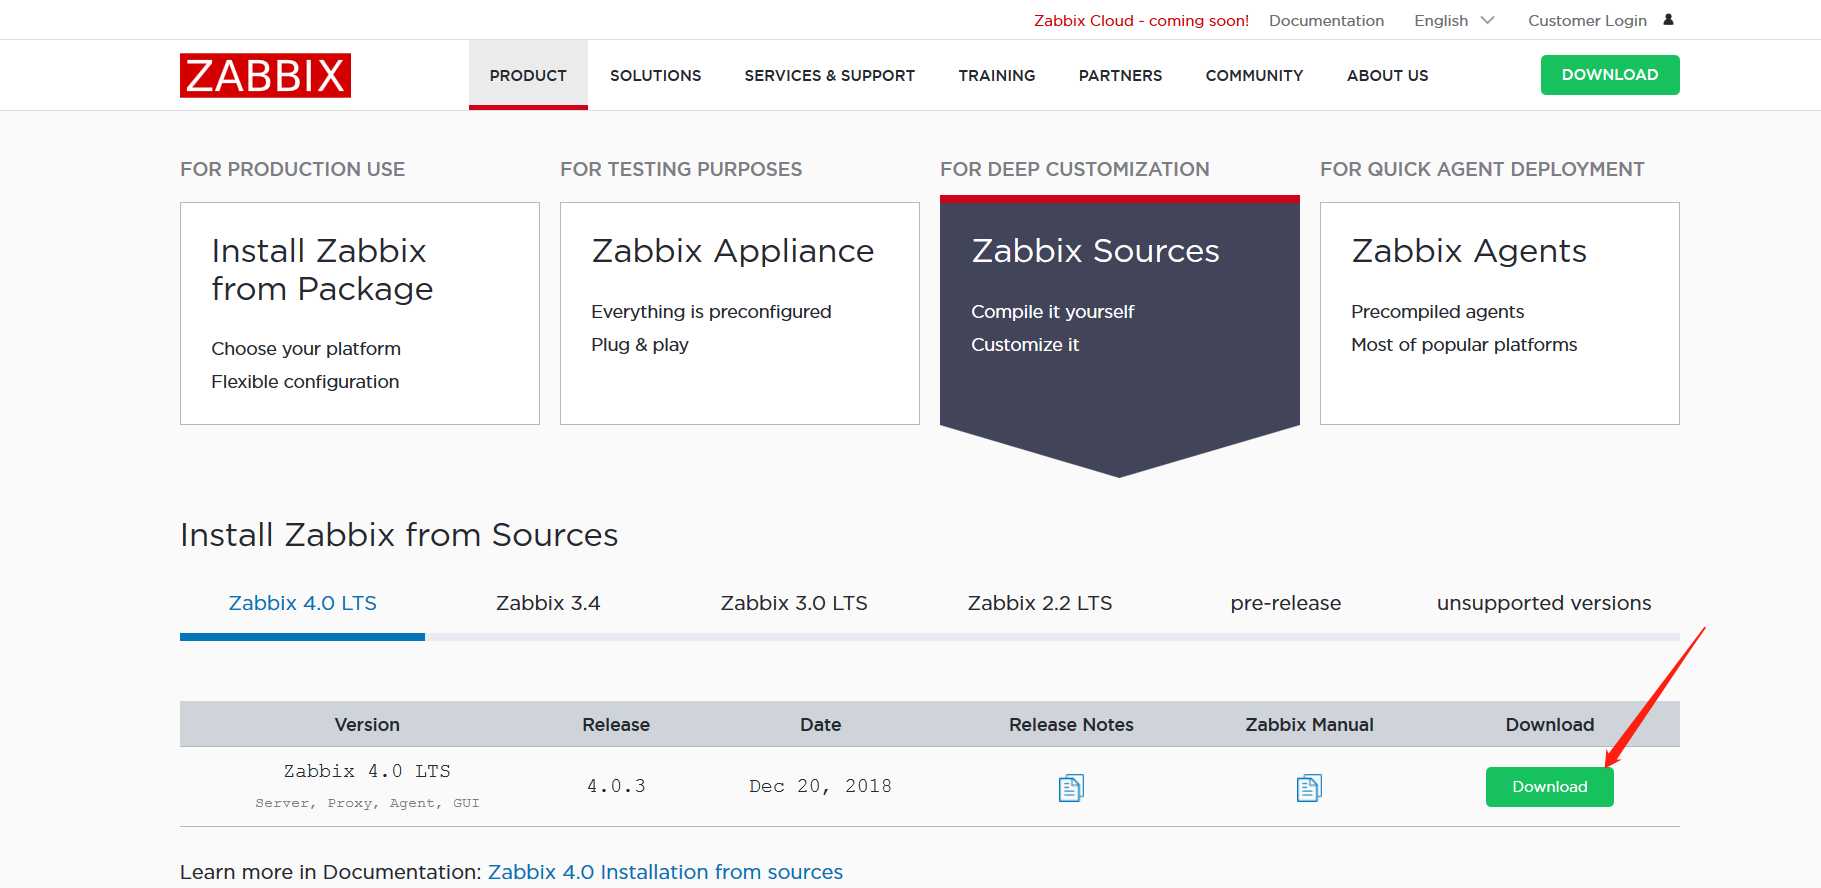The image size is (1821, 888).
Task: Select the unsupported versions tab
Action: [x=1544, y=603]
